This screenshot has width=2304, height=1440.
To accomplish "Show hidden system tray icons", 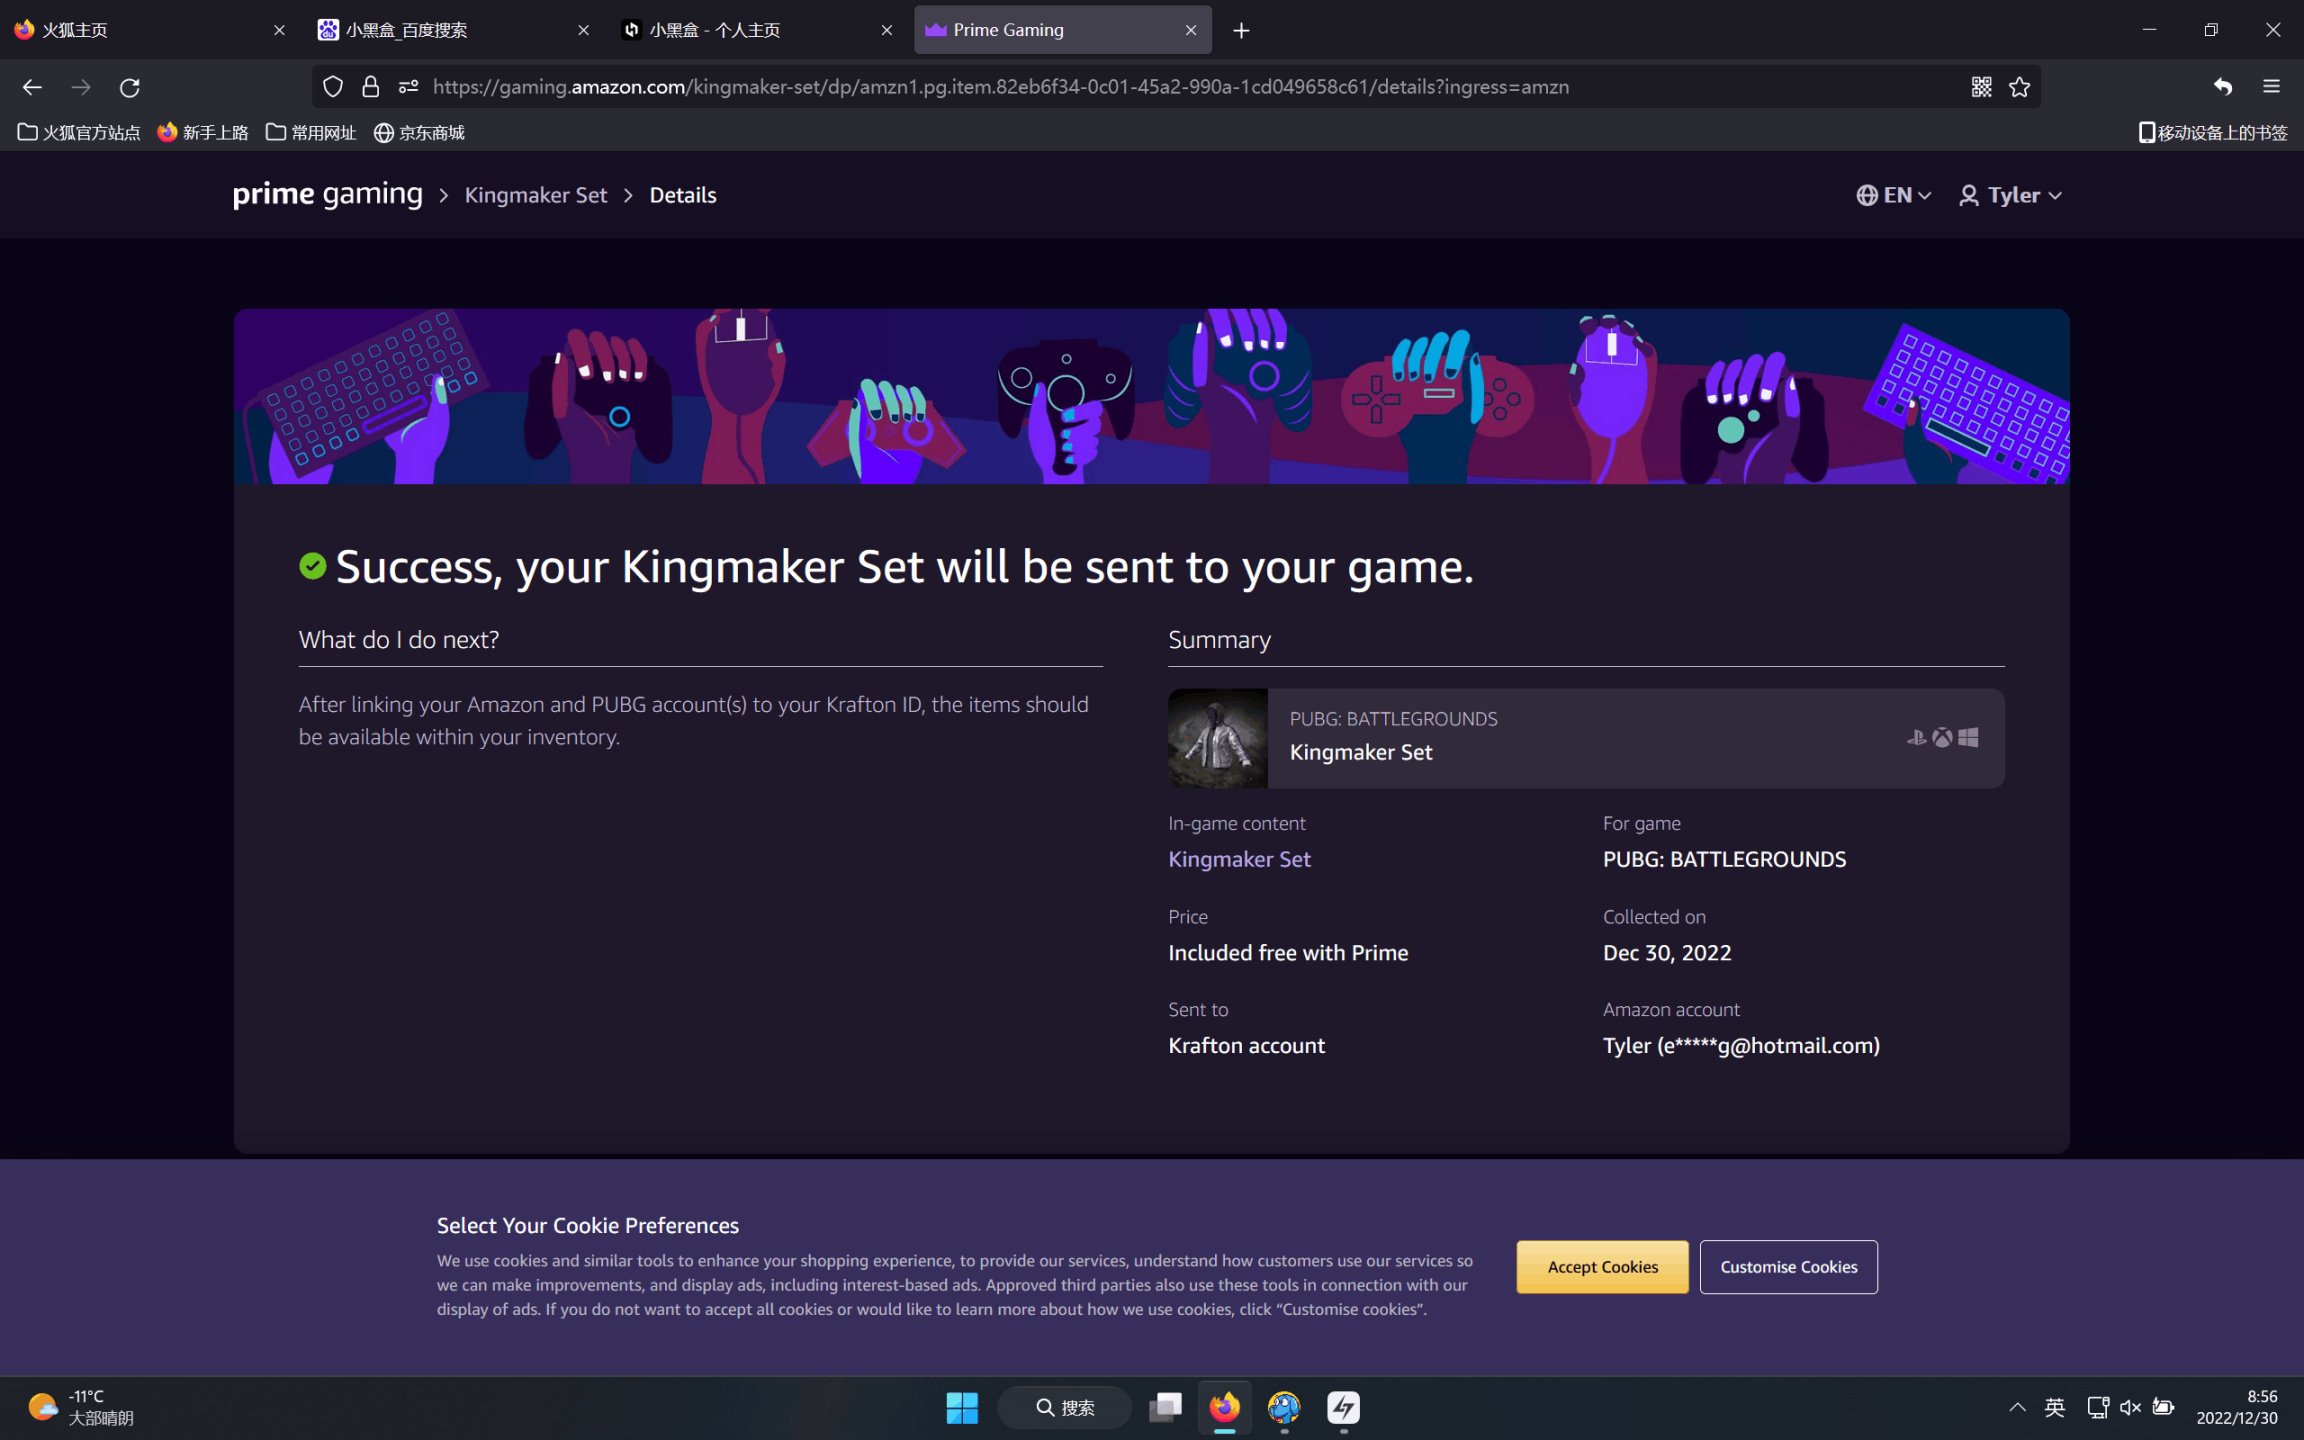I will pos(2017,1408).
